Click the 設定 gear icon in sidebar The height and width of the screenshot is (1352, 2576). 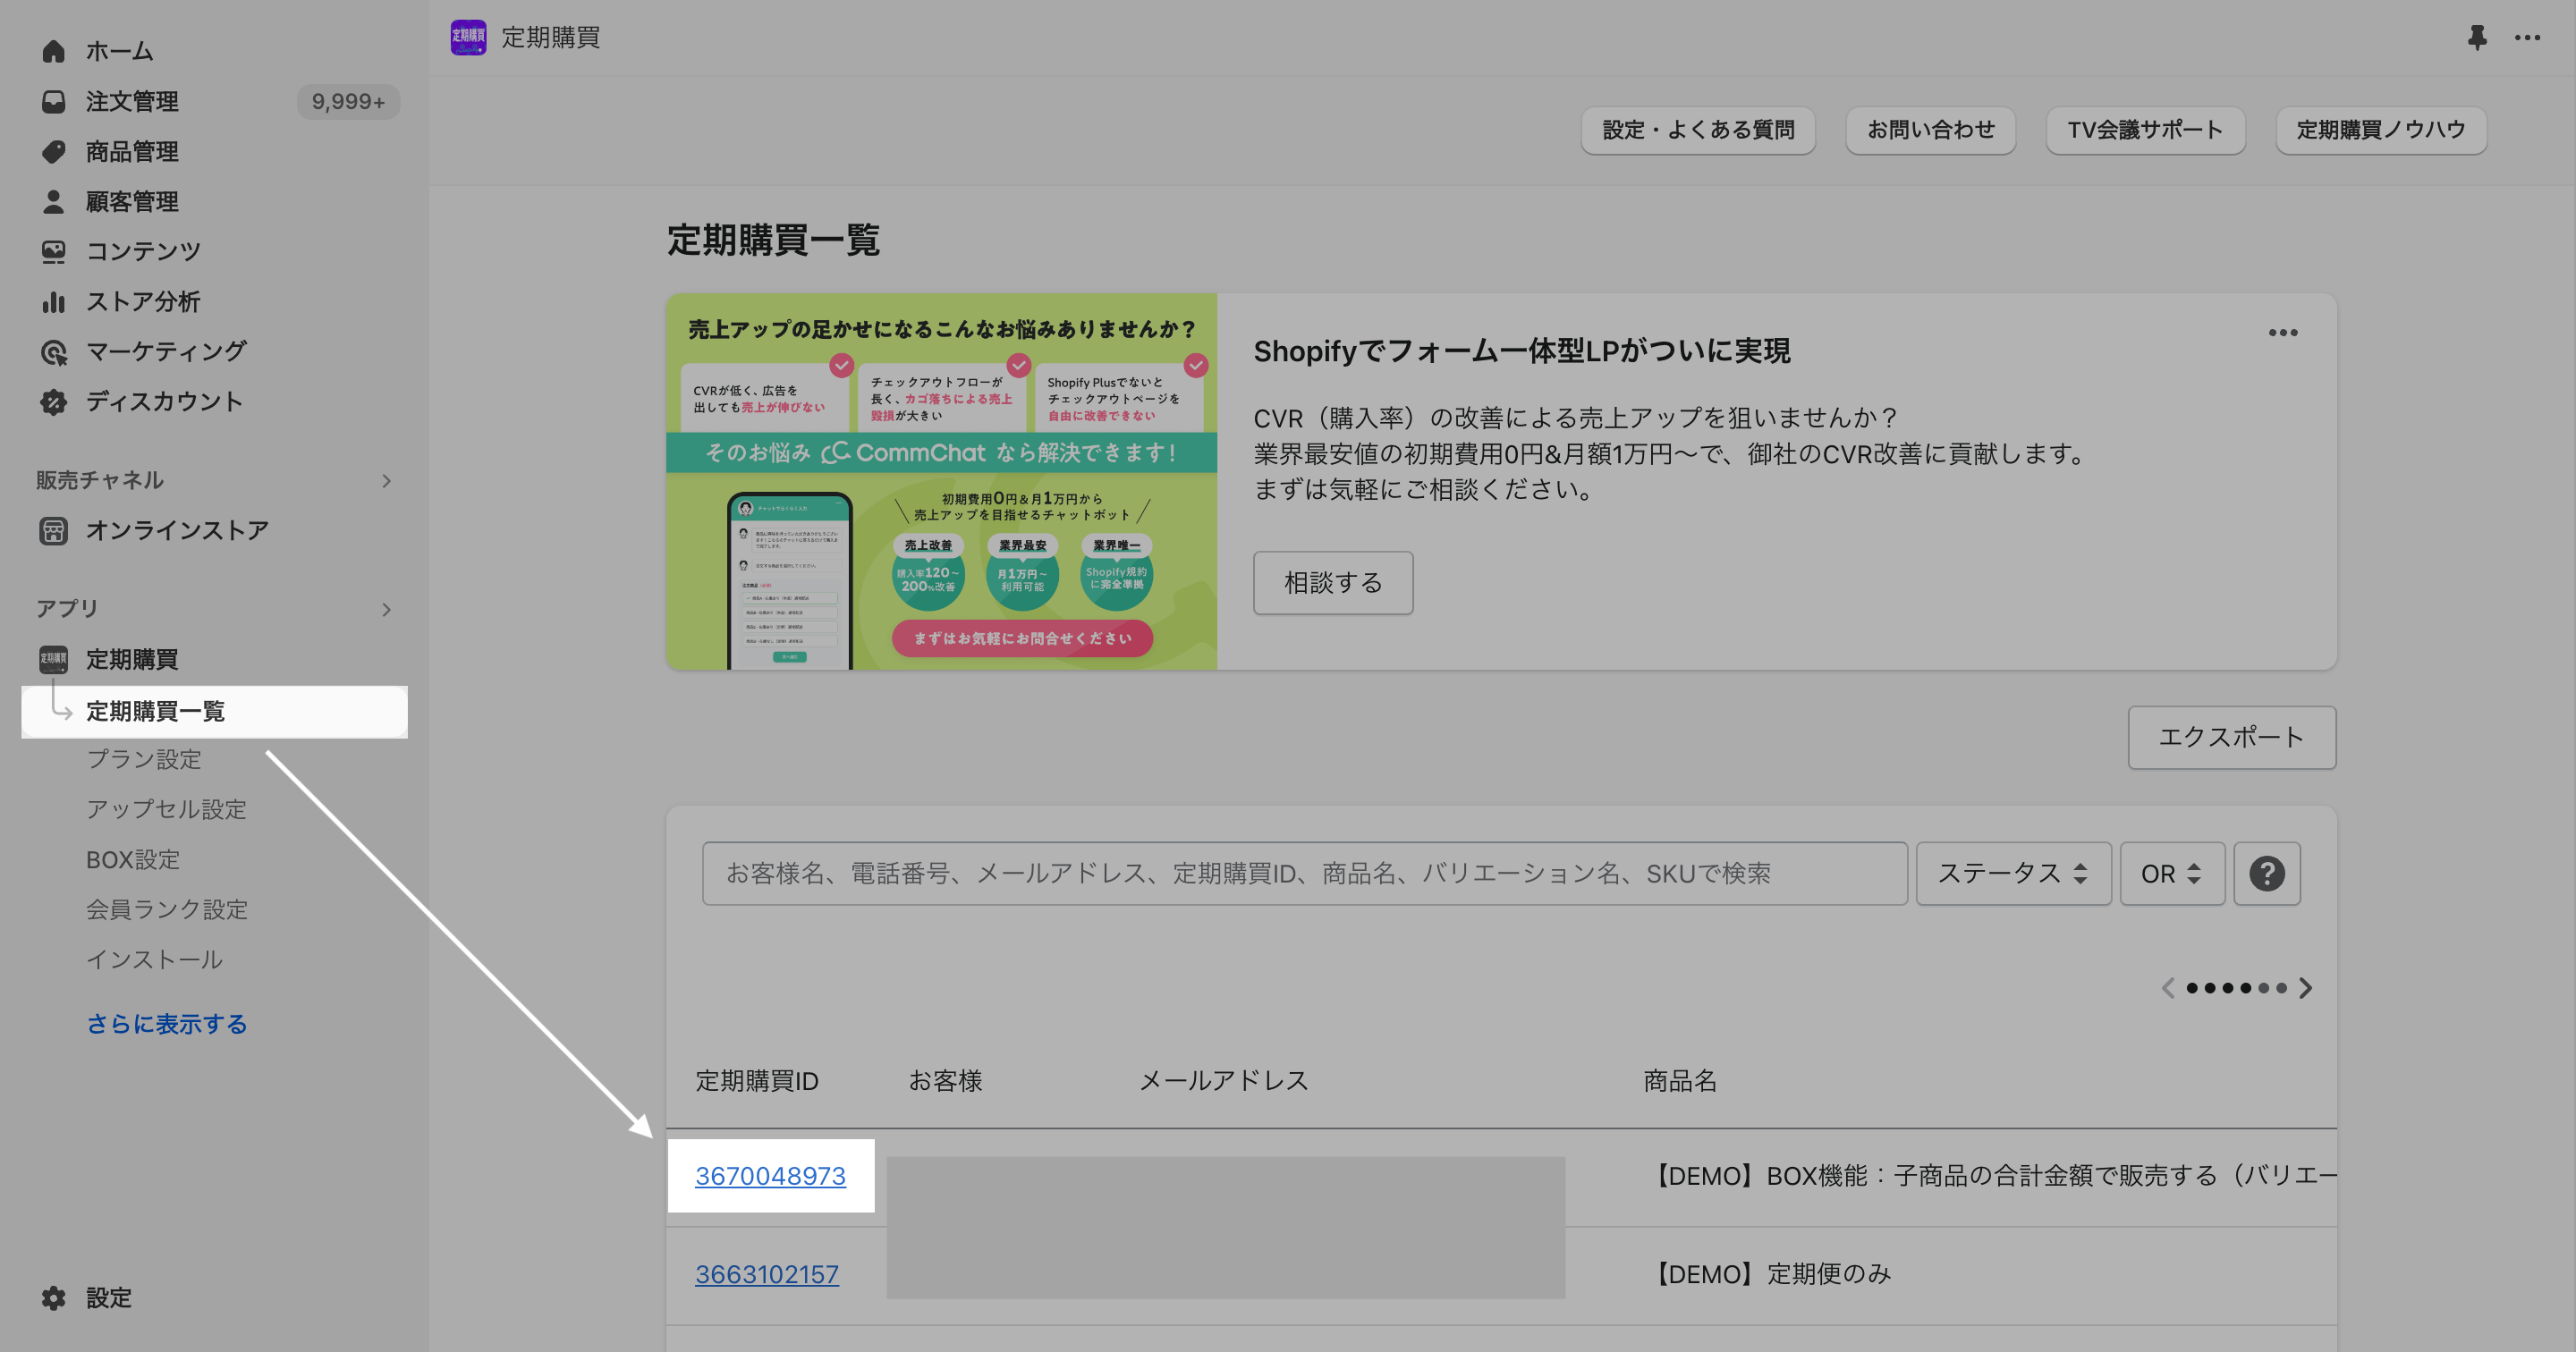coord(53,1297)
